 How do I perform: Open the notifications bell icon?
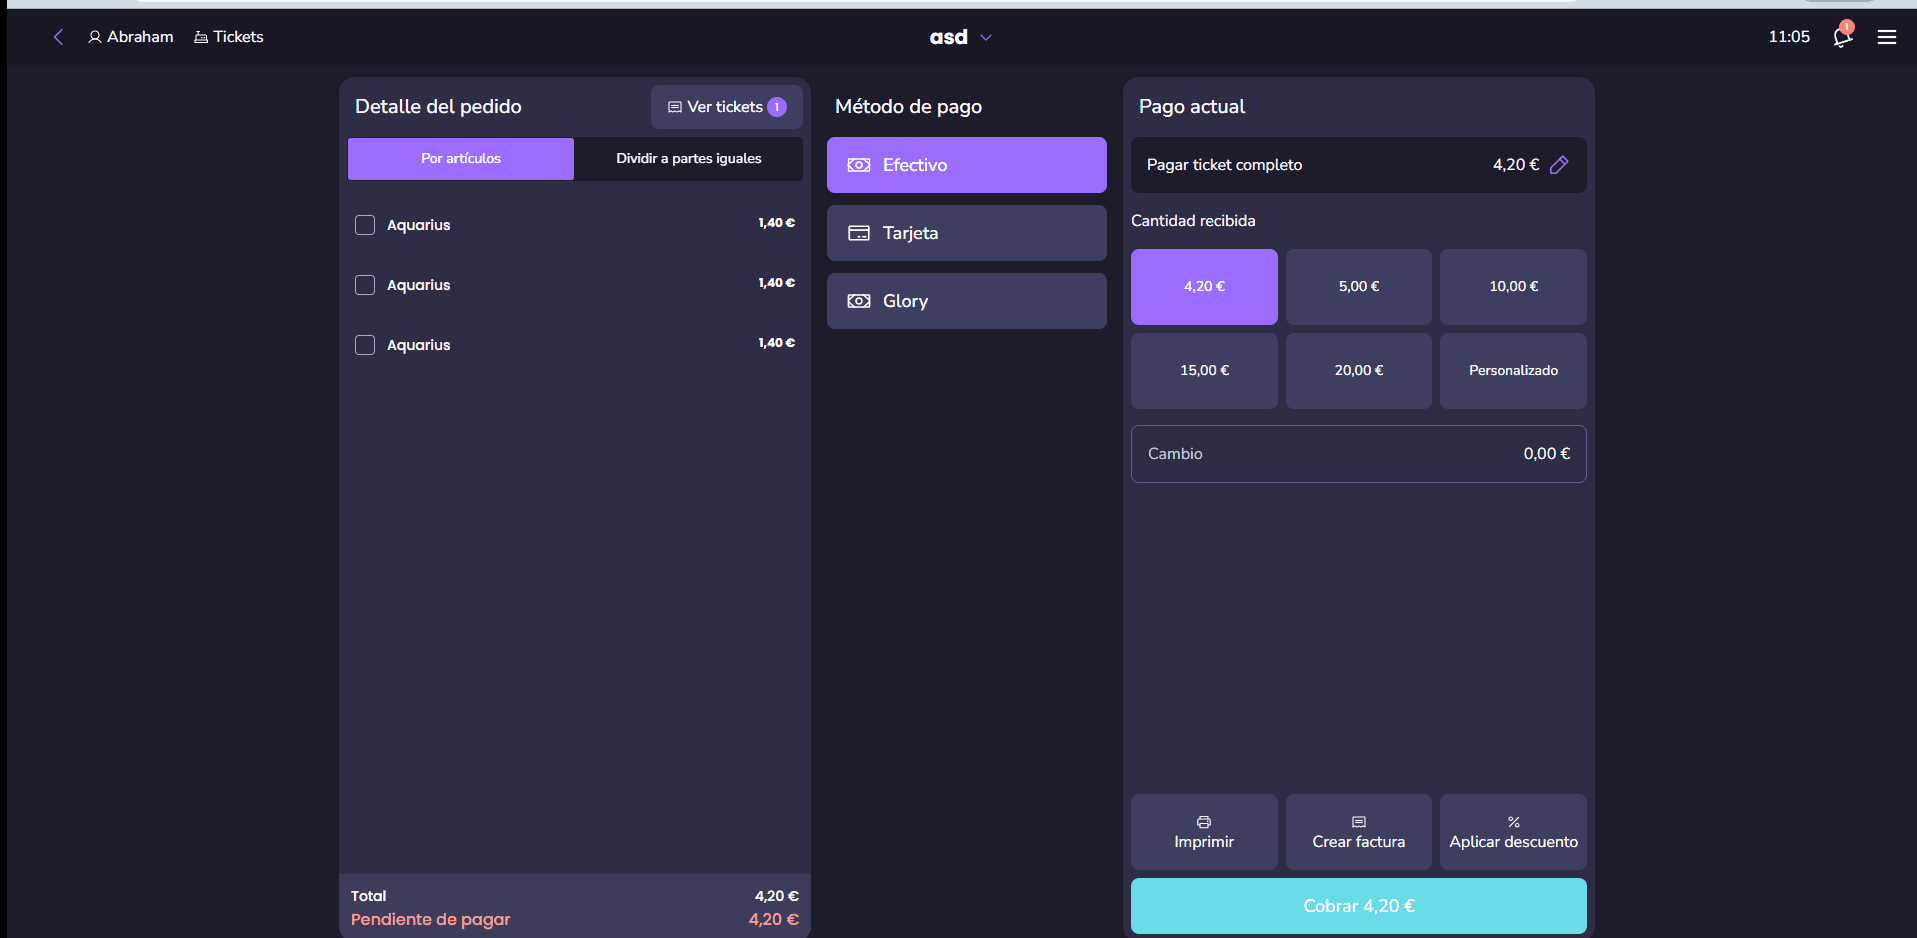(1842, 37)
